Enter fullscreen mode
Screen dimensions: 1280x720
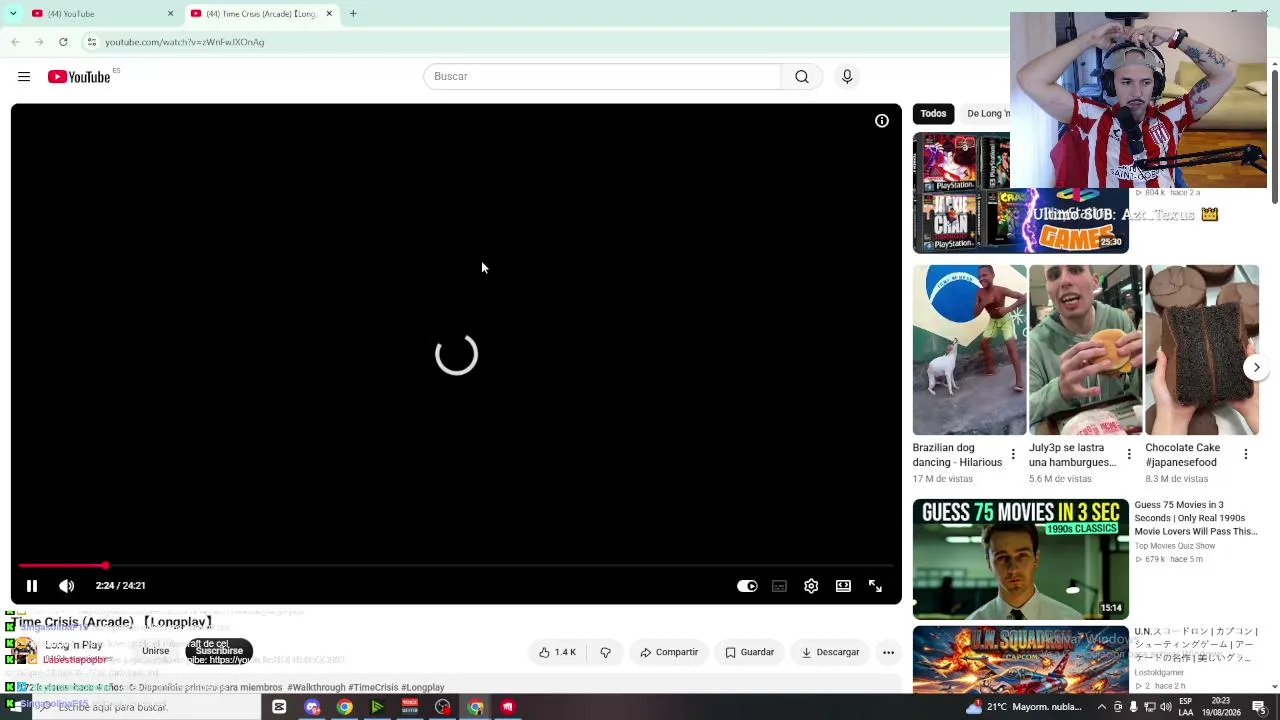click(x=875, y=586)
